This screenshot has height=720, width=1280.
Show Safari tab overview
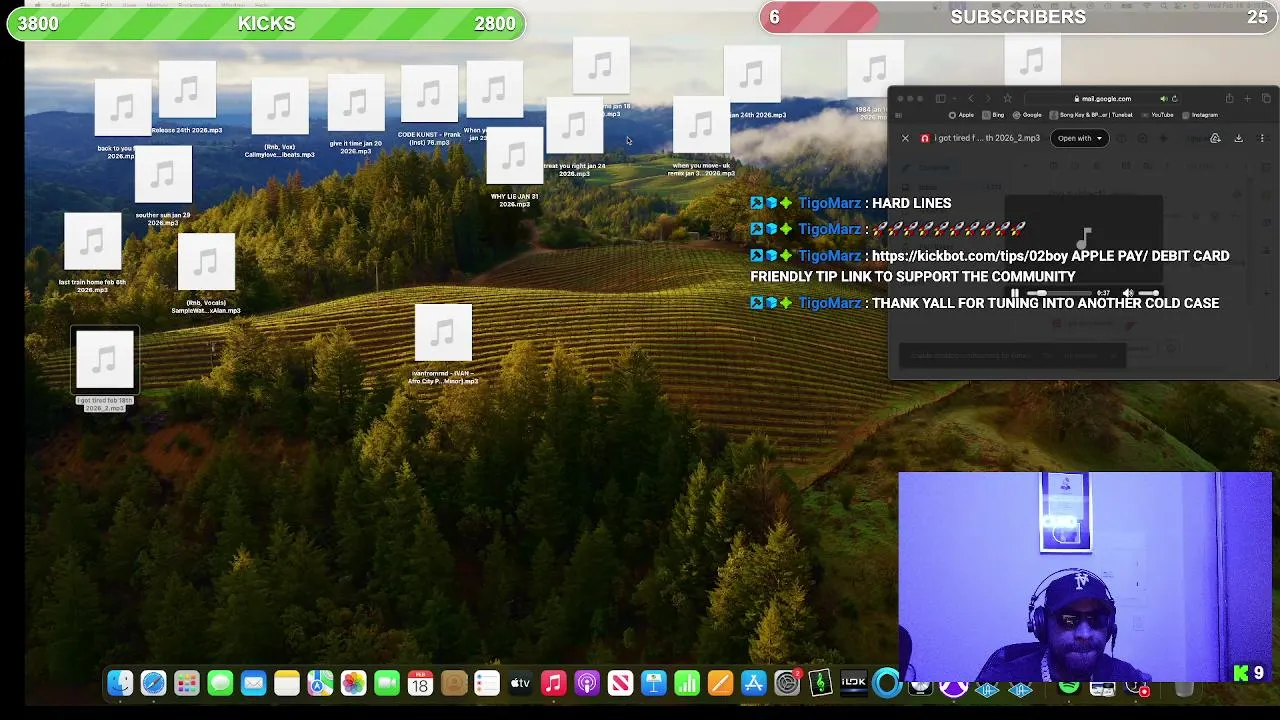point(1266,99)
